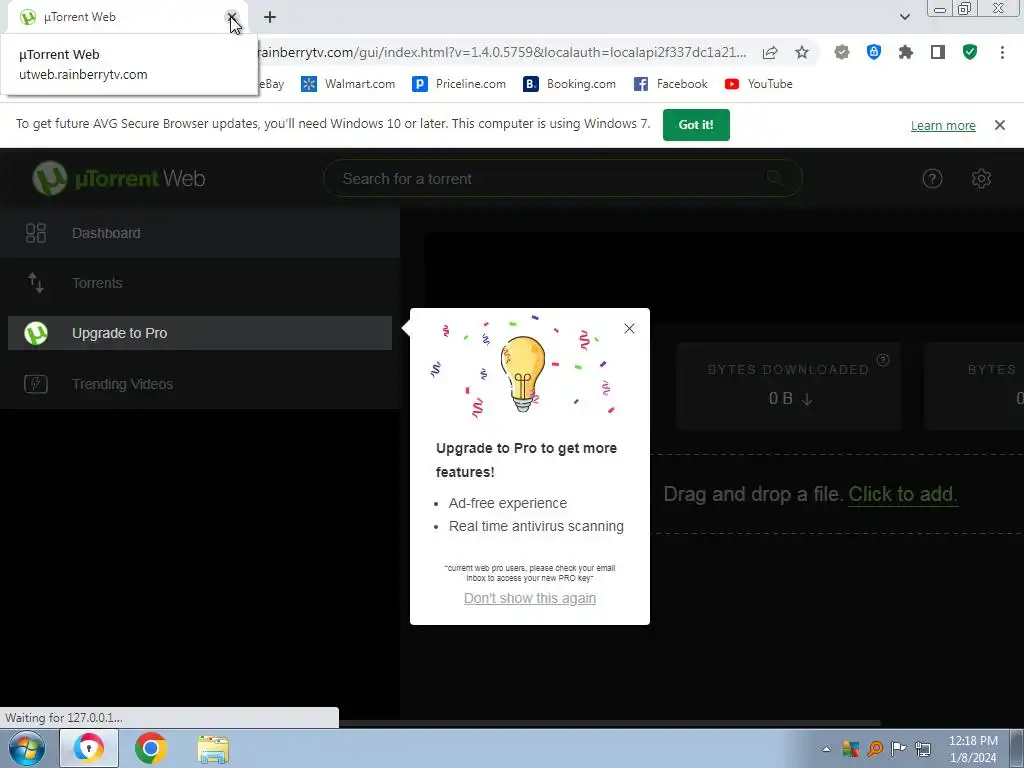
Task: Open the settings gear icon
Action: coord(981,178)
